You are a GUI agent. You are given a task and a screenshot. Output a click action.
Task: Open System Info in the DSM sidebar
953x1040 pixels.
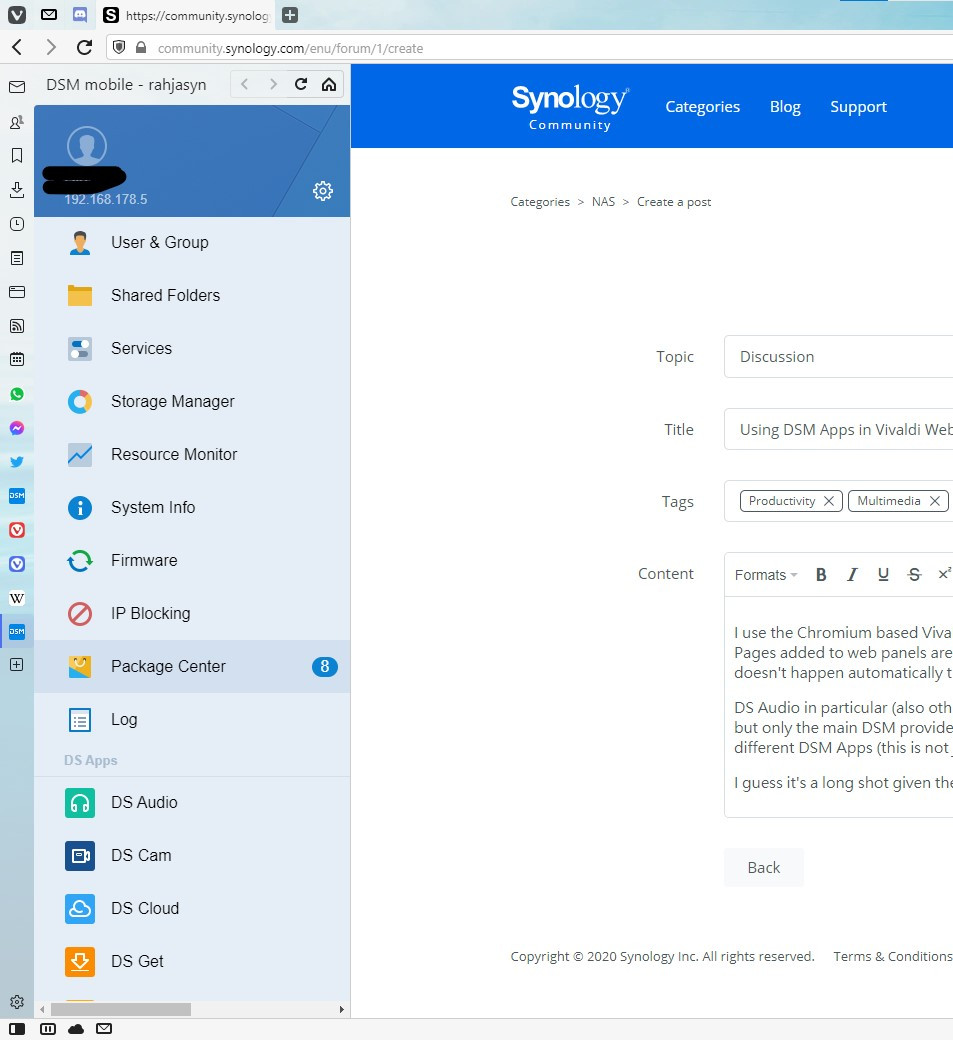point(152,507)
